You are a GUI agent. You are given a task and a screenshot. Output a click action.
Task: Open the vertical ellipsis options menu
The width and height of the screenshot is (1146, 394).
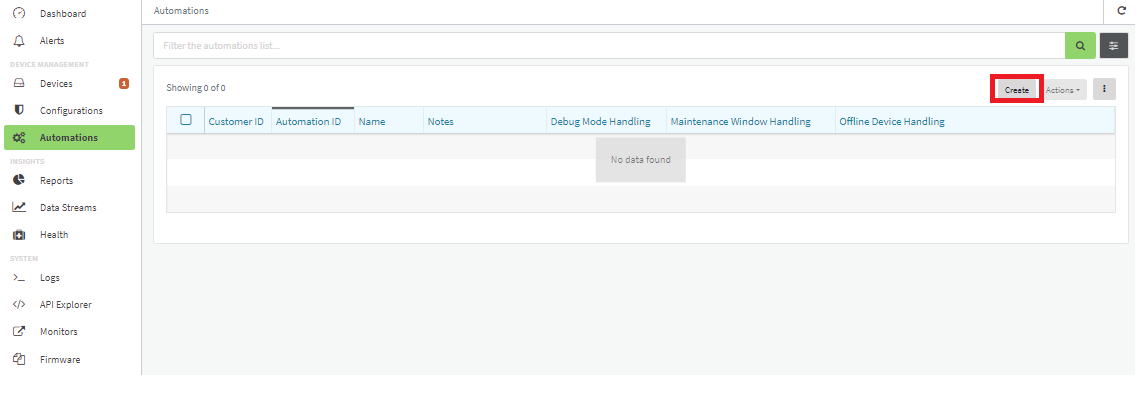[1104, 89]
